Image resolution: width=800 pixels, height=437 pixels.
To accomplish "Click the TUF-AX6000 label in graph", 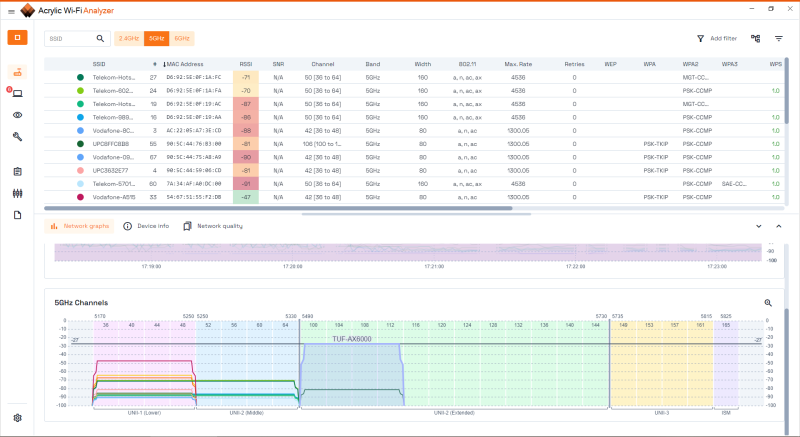I will pyautogui.click(x=352, y=339).
